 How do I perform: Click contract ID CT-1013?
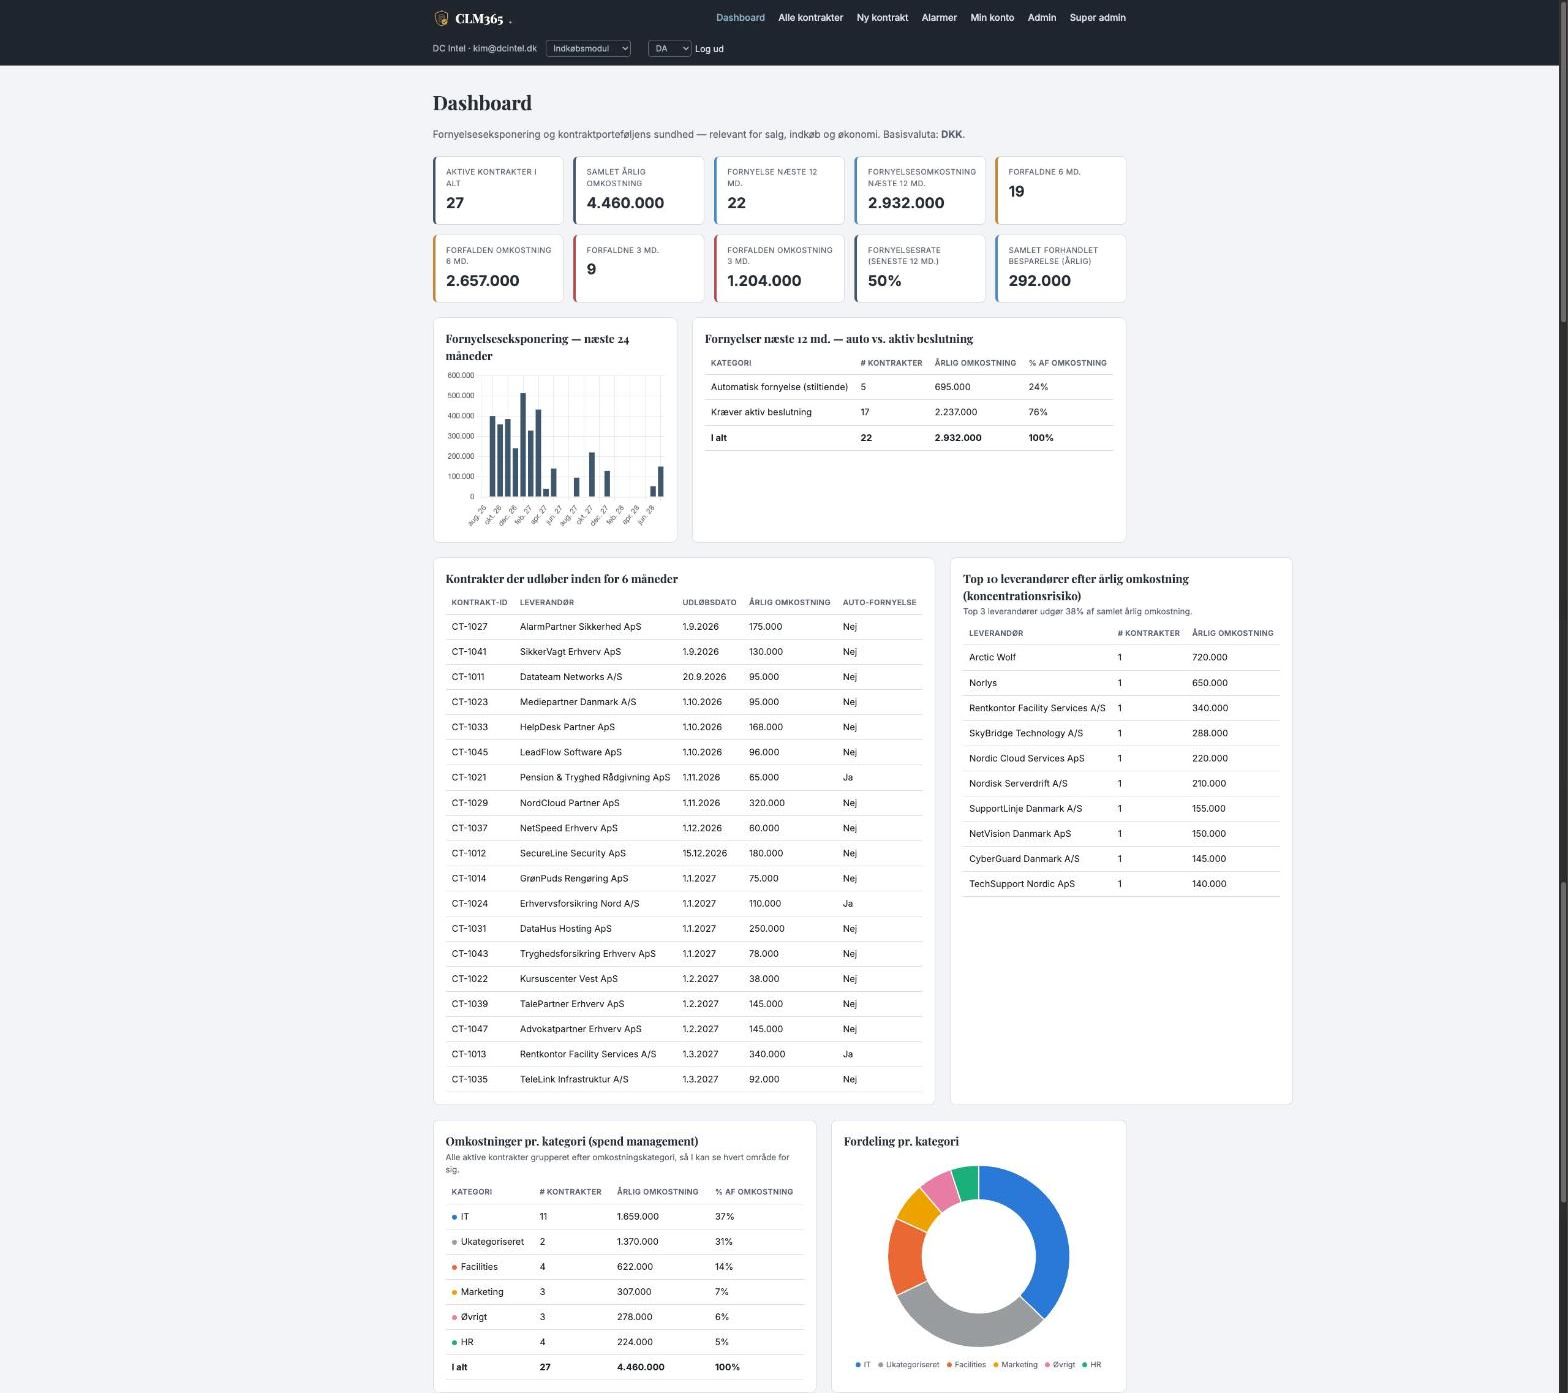coord(468,1054)
